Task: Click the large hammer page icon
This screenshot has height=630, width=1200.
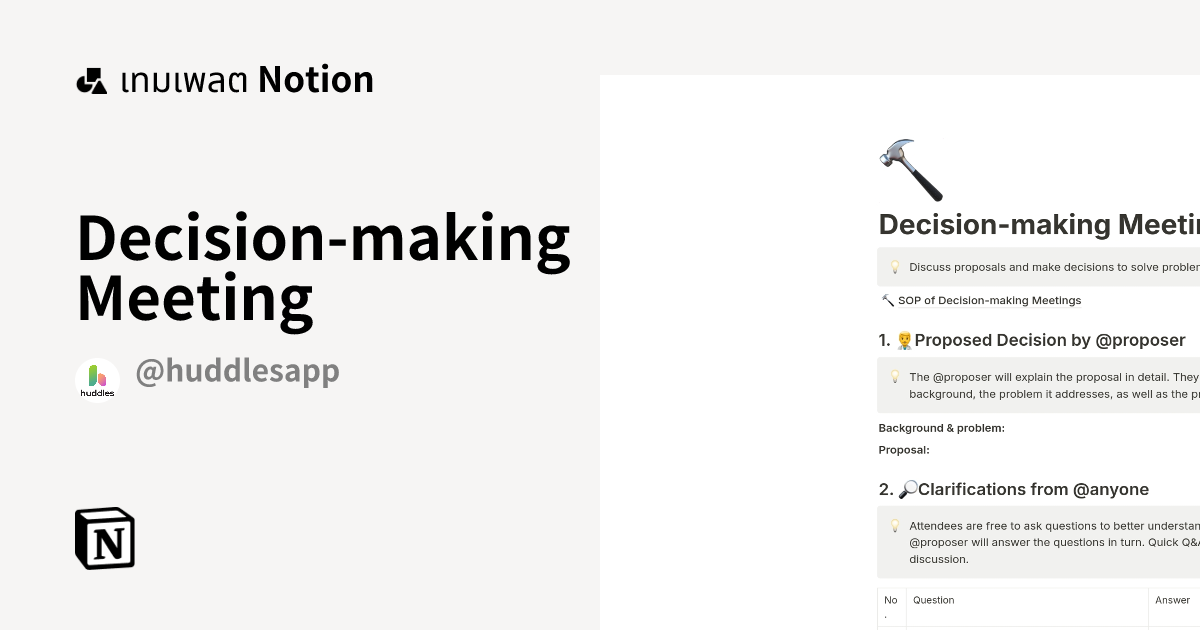Action: tap(910, 170)
